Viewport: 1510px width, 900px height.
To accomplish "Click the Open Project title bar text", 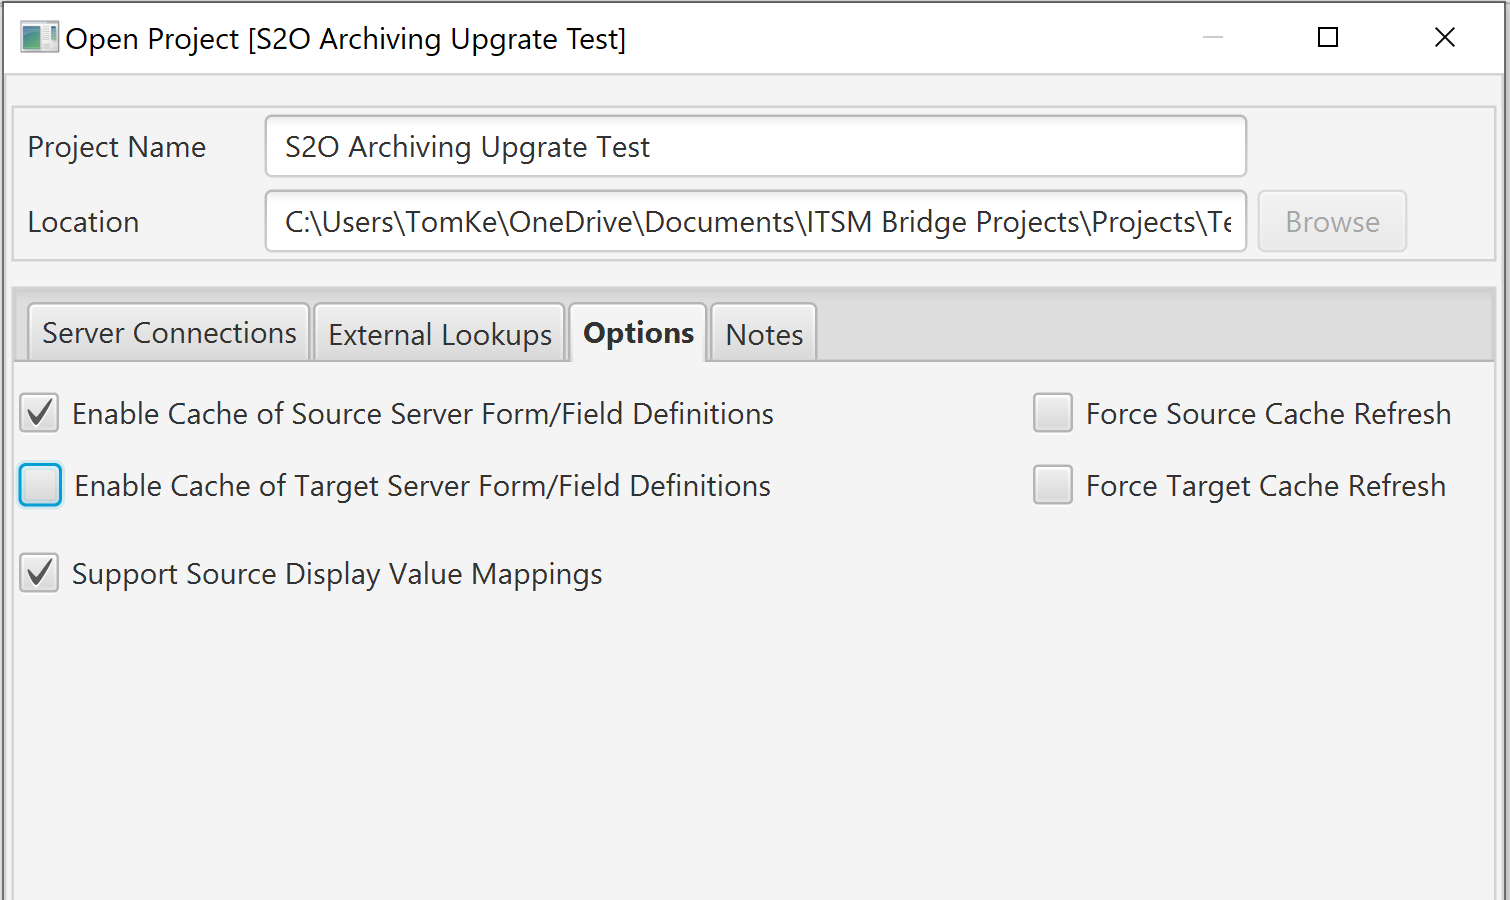I will coord(346,39).
